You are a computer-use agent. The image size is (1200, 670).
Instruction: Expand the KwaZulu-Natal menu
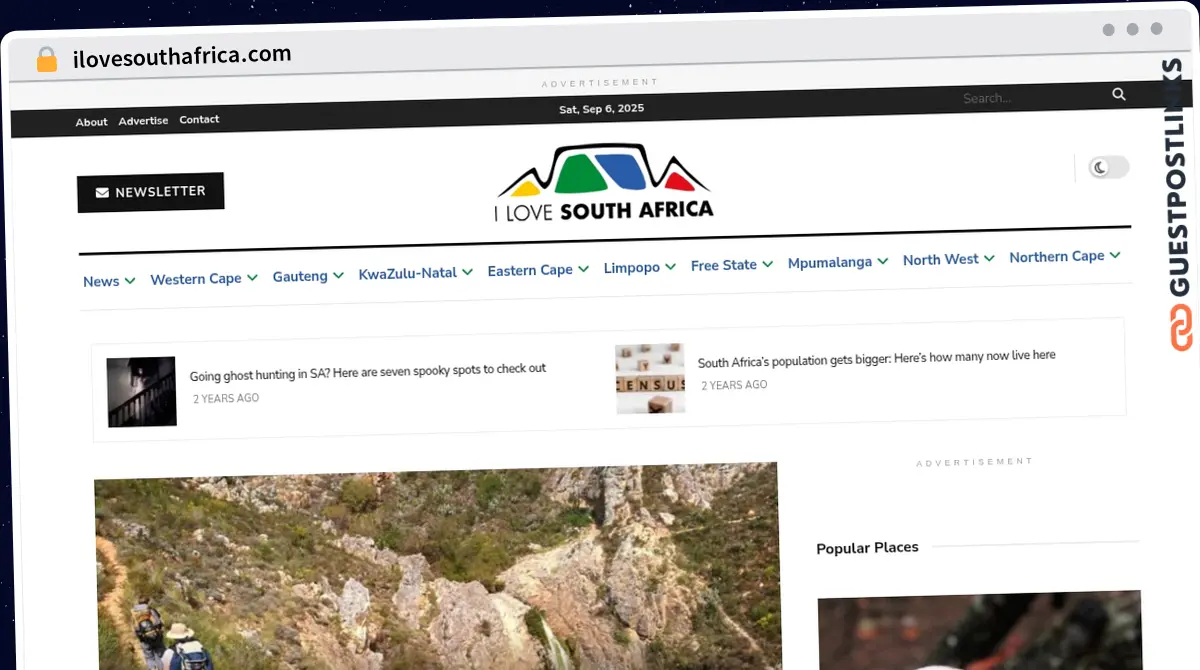pos(415,272)
